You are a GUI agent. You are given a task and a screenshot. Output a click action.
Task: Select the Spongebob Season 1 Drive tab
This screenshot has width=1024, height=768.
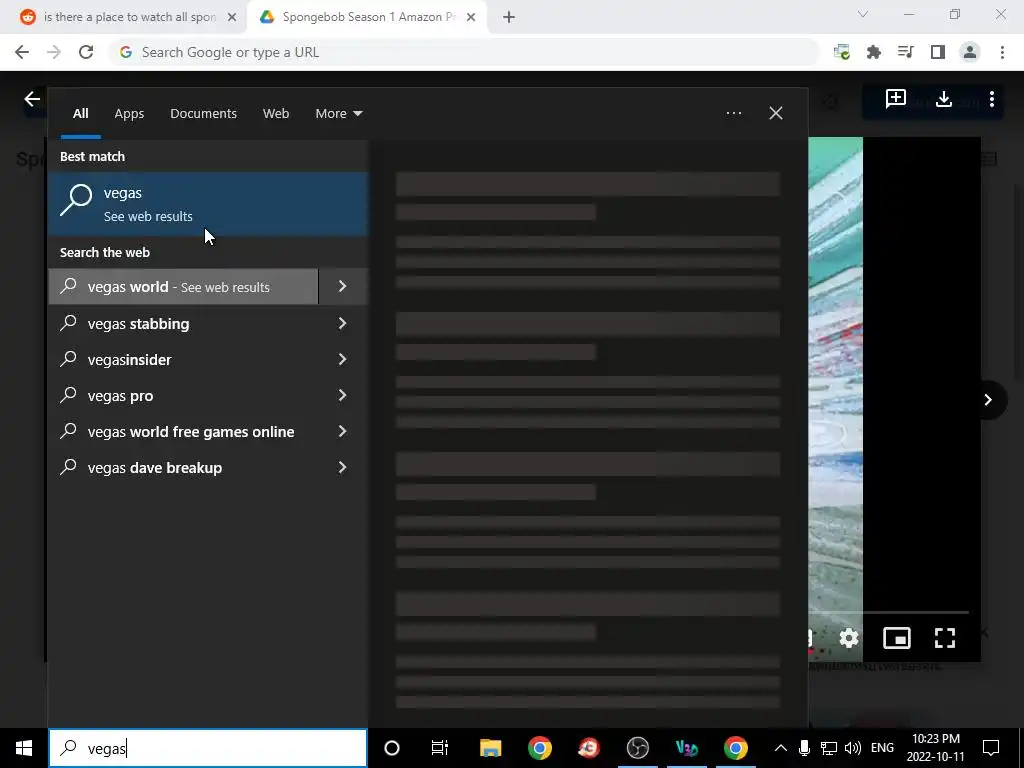pos(366,17)
